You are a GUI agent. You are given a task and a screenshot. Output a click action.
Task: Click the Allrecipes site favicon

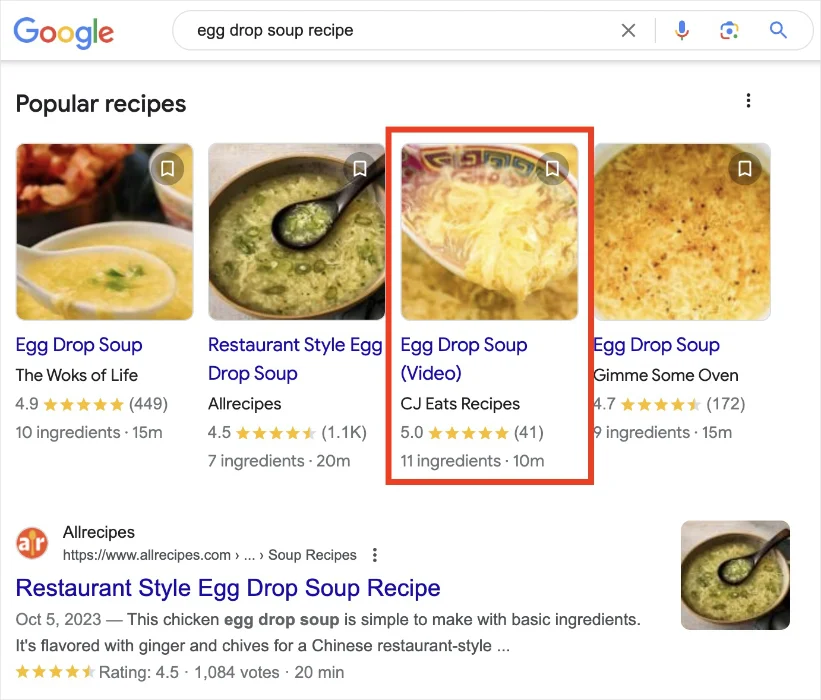click(31, 543)
